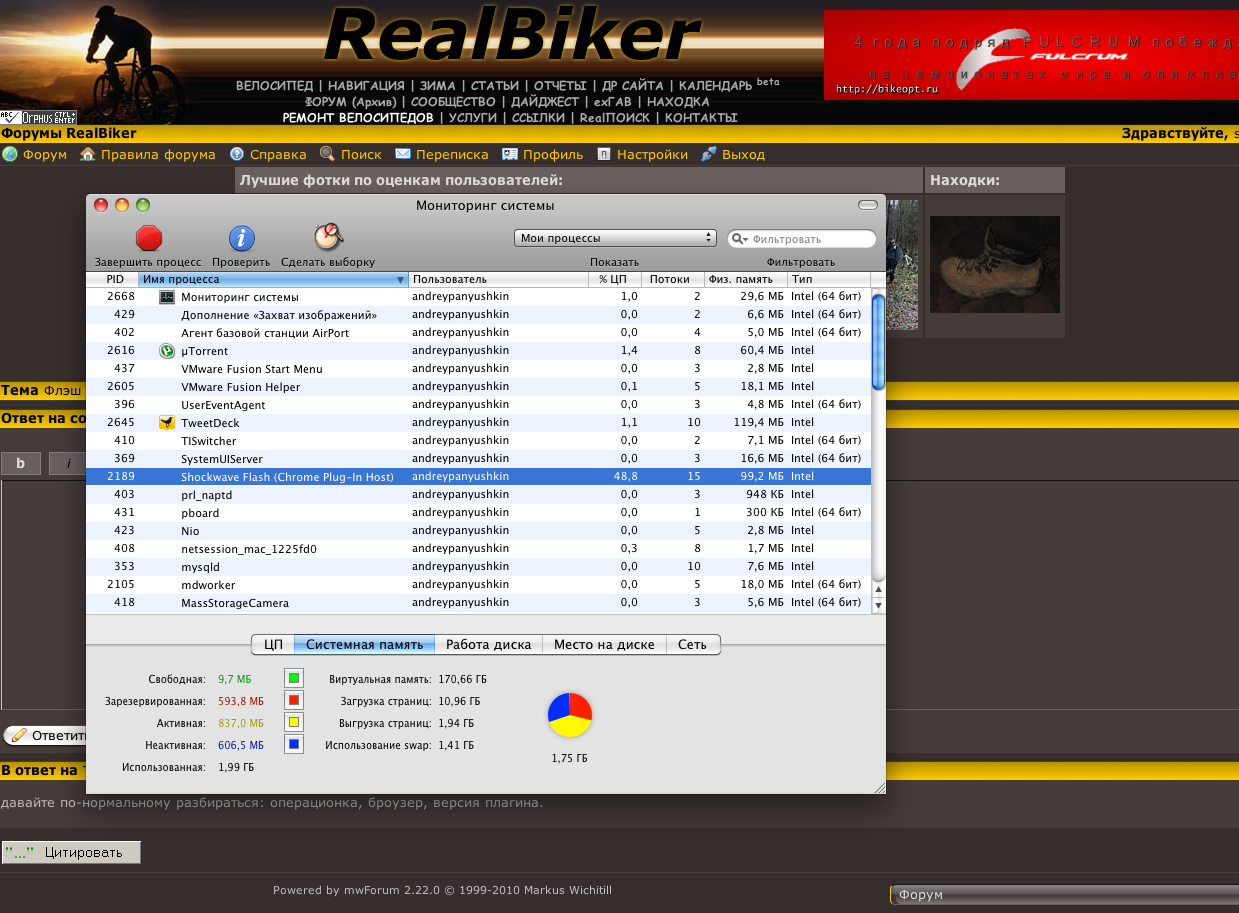Screen dimensions: 1239x913
Task: Click the magnifier icon in filter field
Action: (740, 239)
